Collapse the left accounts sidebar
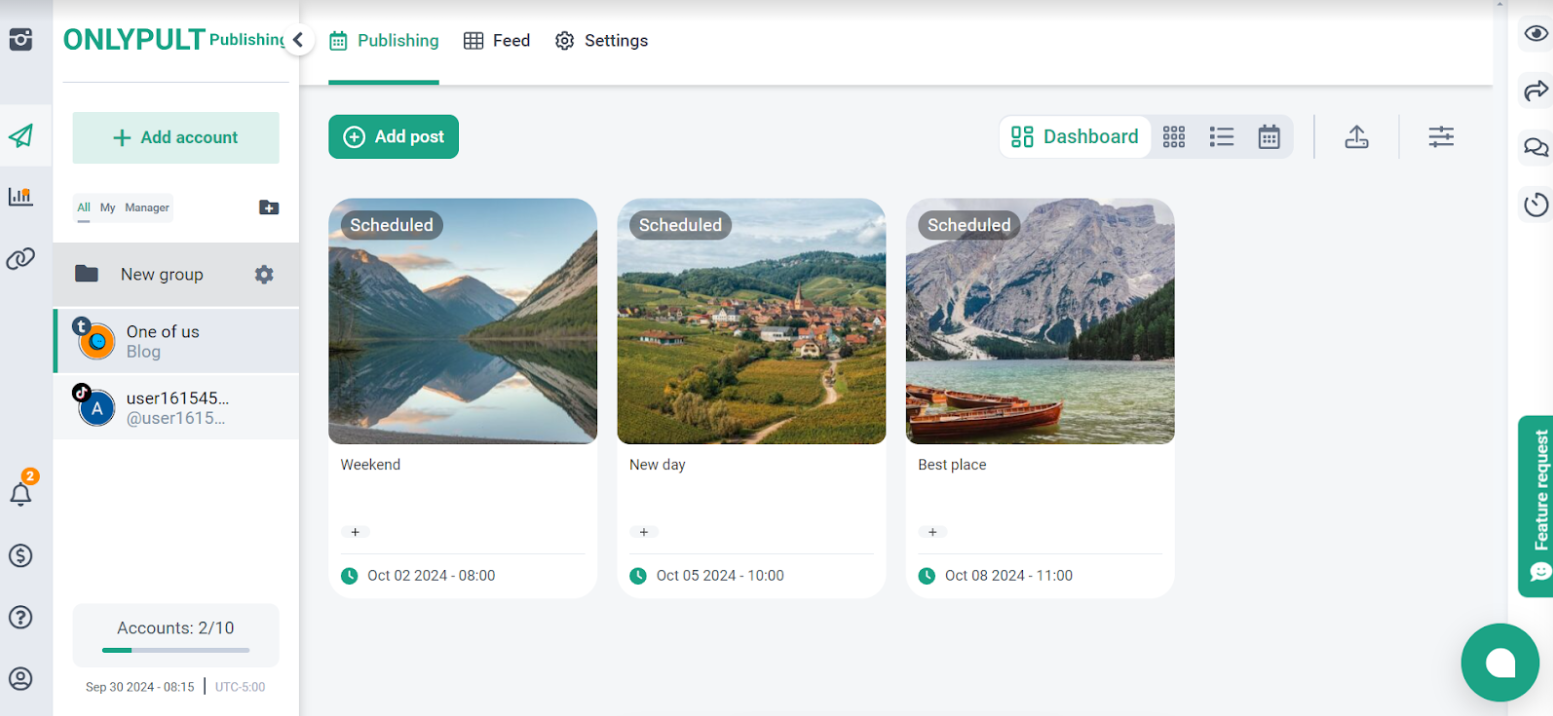1553x716 pixels. [x=298, y=40]
